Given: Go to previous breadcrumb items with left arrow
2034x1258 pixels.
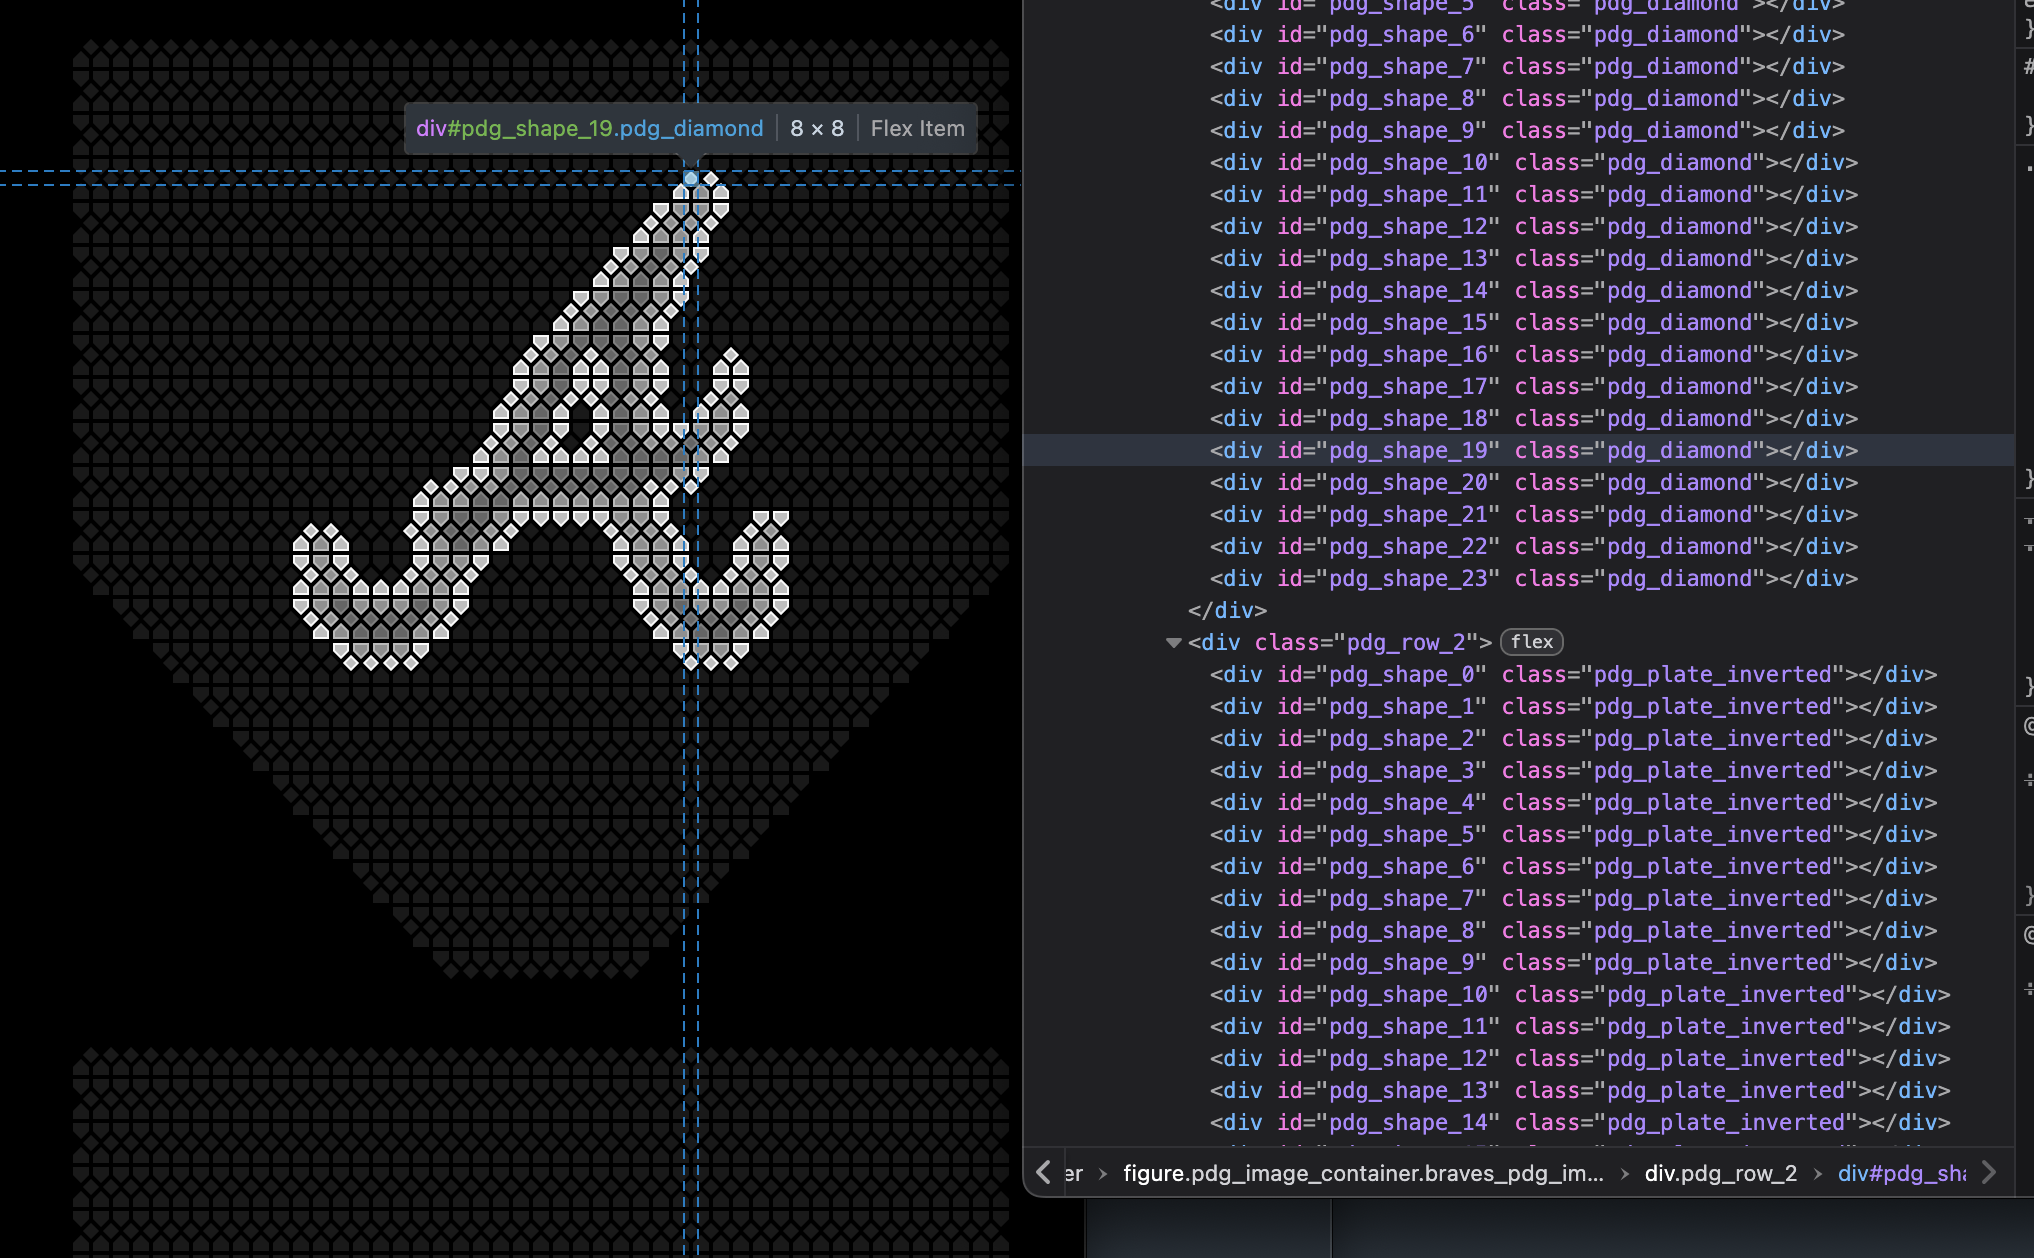Looking at the screenshot, I should pyautogui.click(x=1044, y=1172).
